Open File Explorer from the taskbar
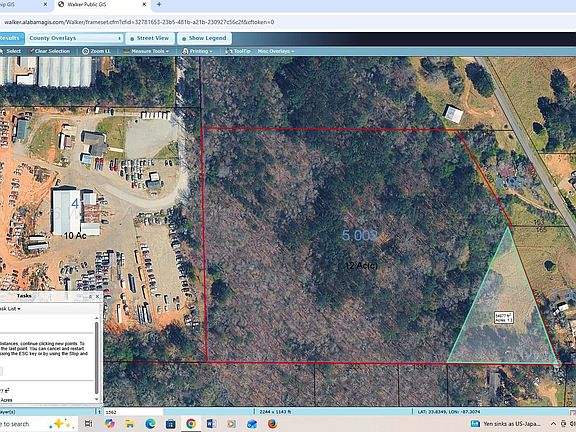This screenshot has width=576, height=432. tap(130, 424)
